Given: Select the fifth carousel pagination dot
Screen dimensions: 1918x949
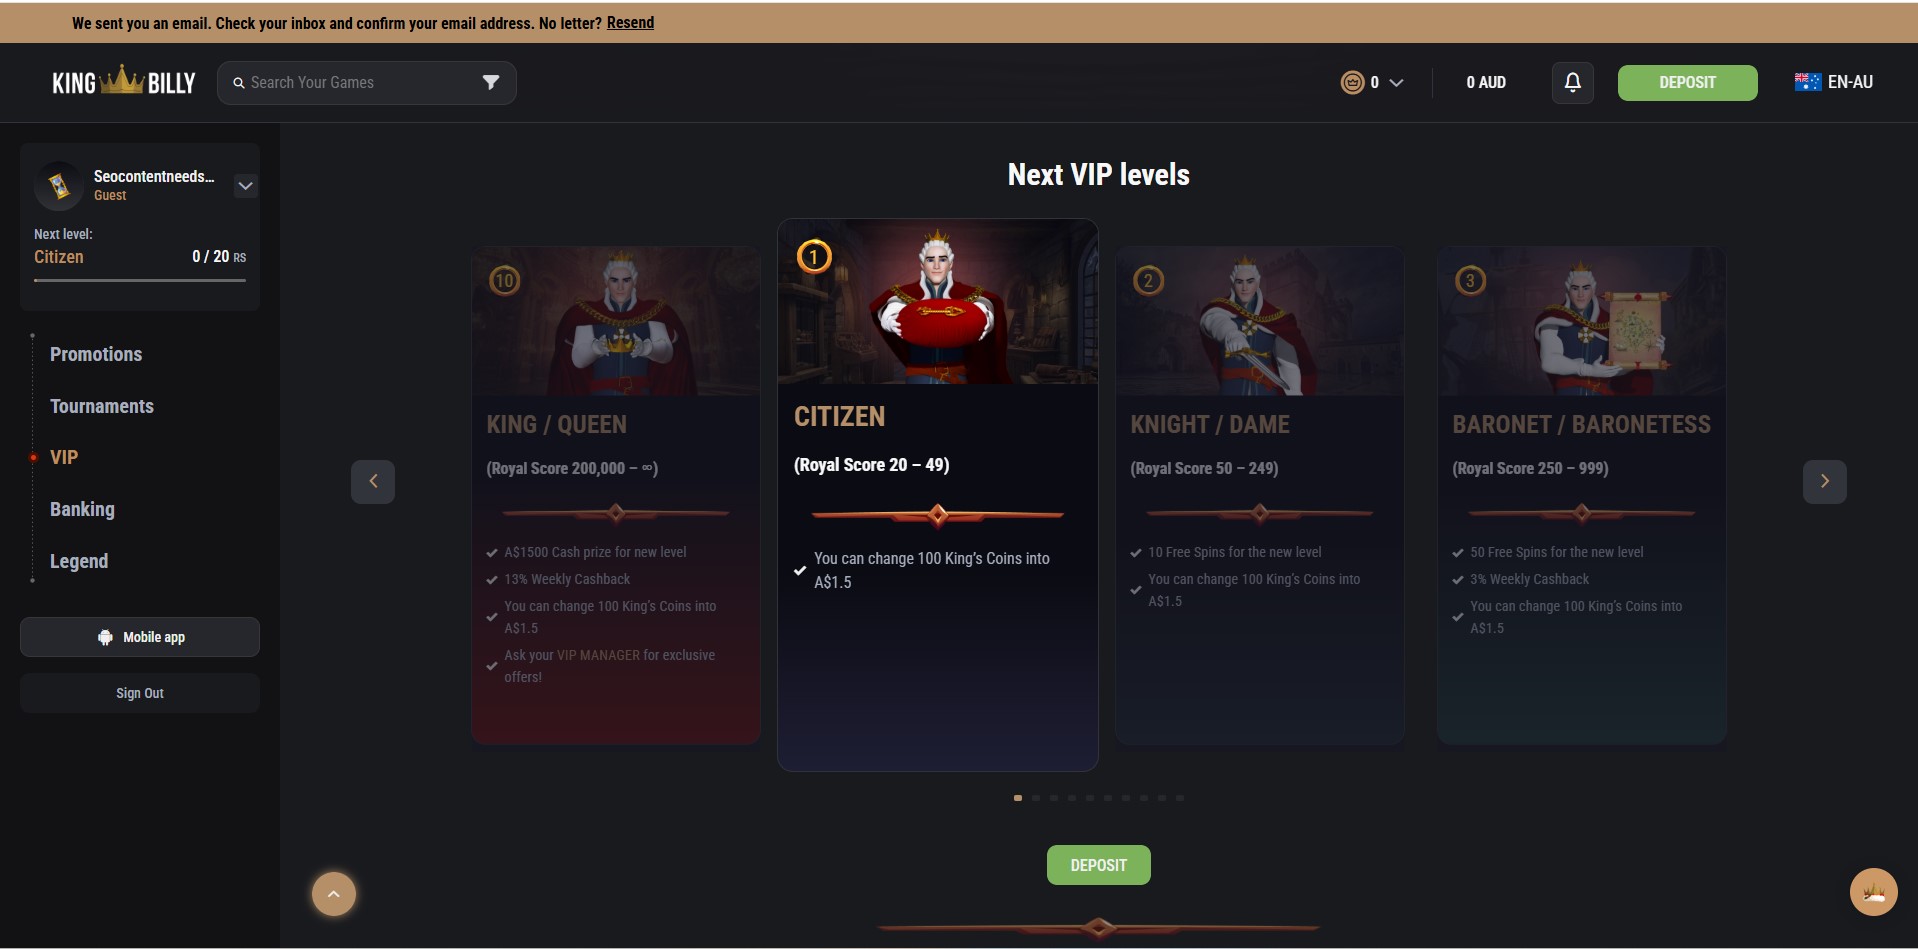Looking at the screenshot, I should coord(1090,798).
